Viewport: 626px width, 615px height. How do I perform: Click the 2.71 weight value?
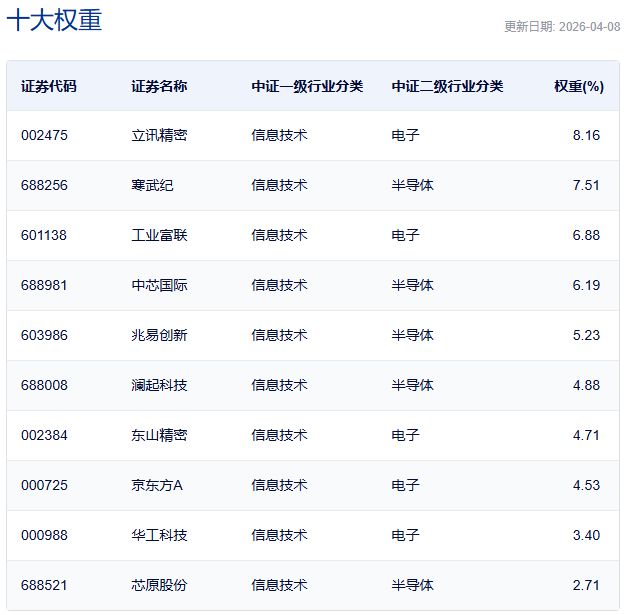(586, 585)
